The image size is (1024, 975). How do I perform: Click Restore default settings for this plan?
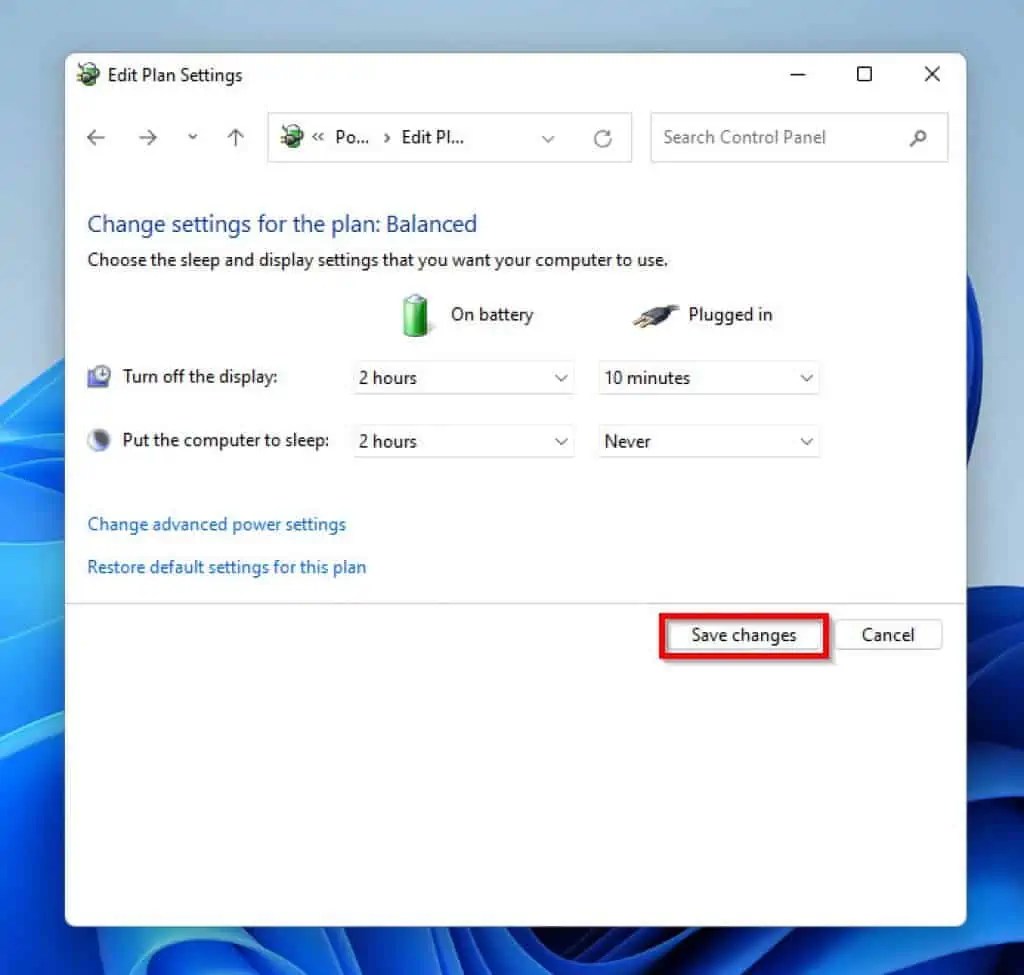(x=226, y=567)
